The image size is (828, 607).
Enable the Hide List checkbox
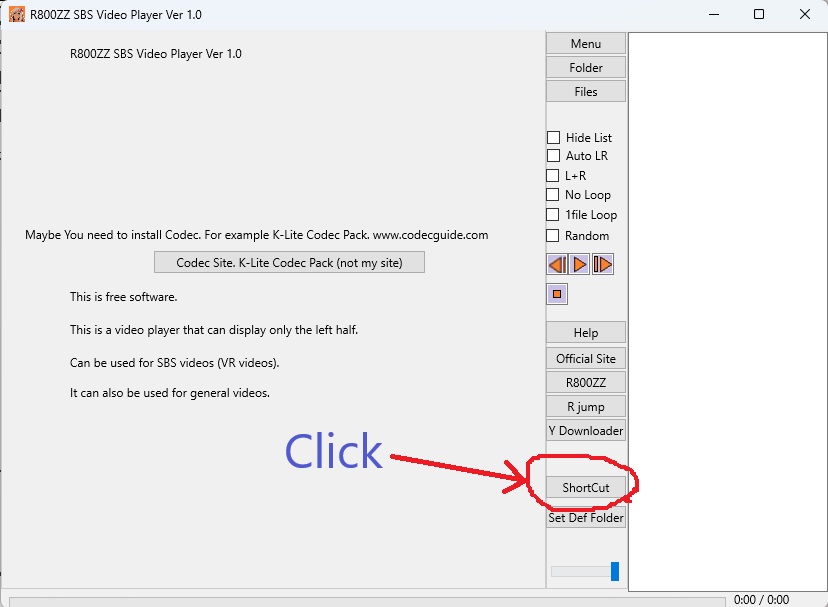tap(553, 138)
